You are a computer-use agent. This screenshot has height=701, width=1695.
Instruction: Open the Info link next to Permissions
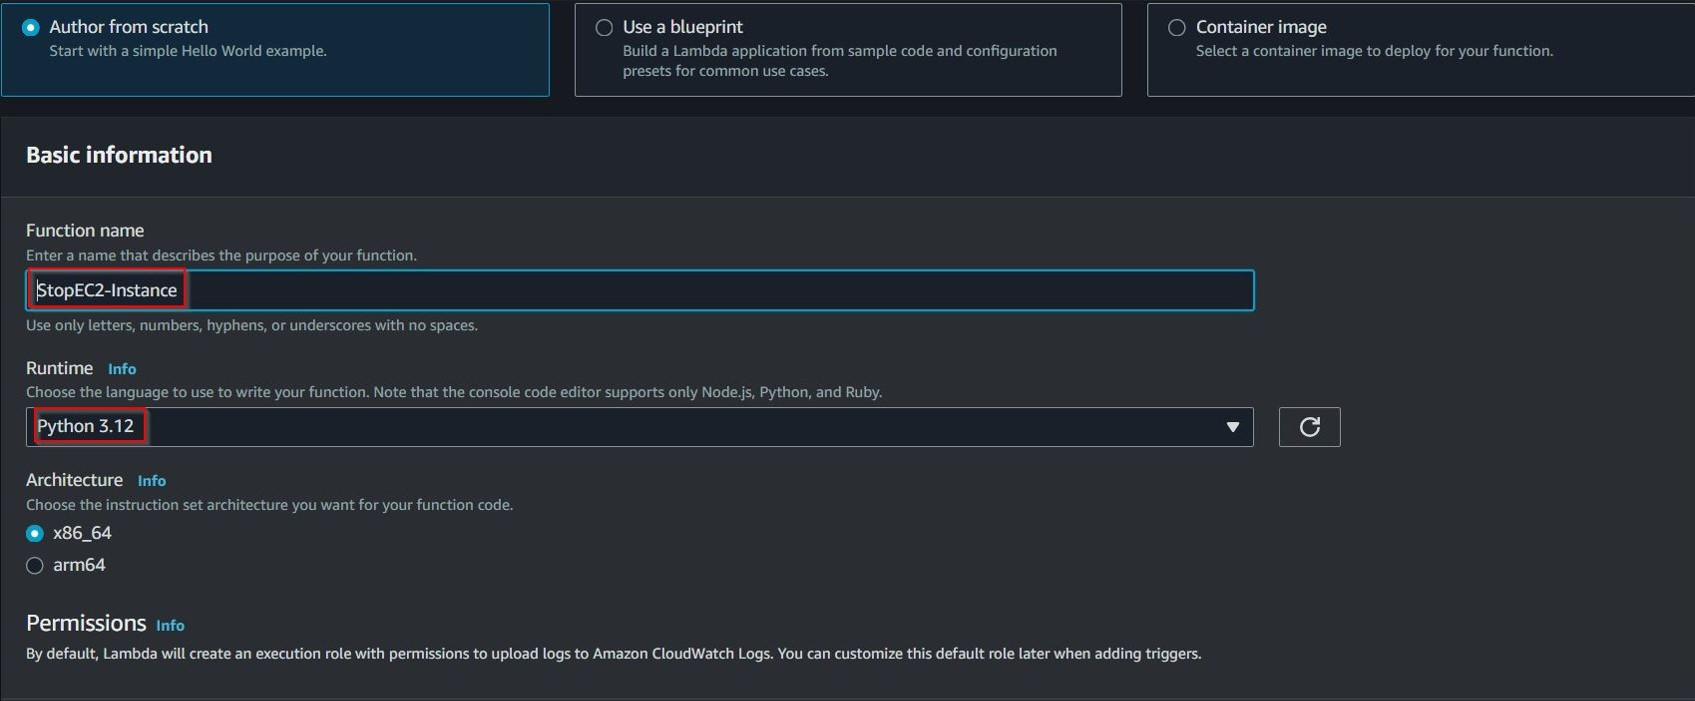[x=170, y=625]
